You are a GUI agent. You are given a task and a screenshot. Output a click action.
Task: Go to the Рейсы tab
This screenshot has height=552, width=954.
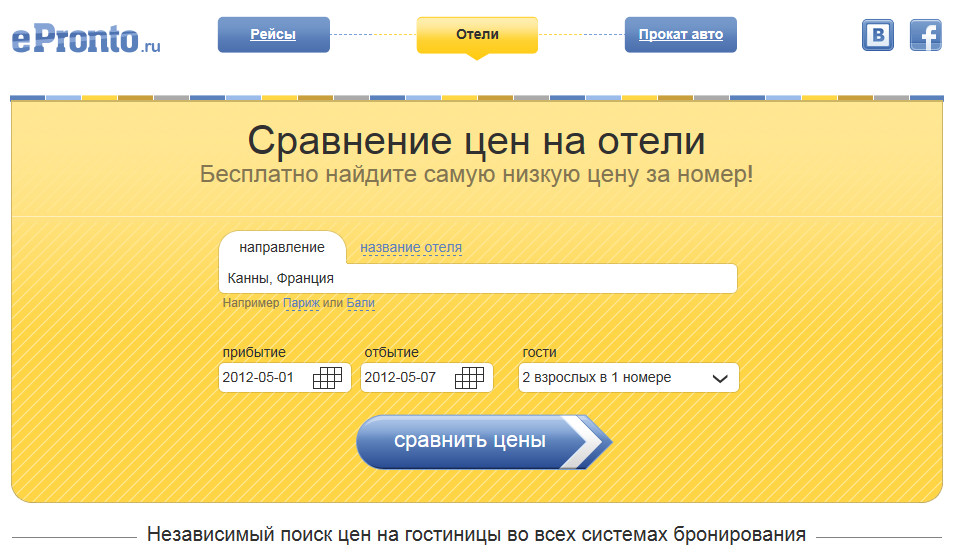coord(273,35)
